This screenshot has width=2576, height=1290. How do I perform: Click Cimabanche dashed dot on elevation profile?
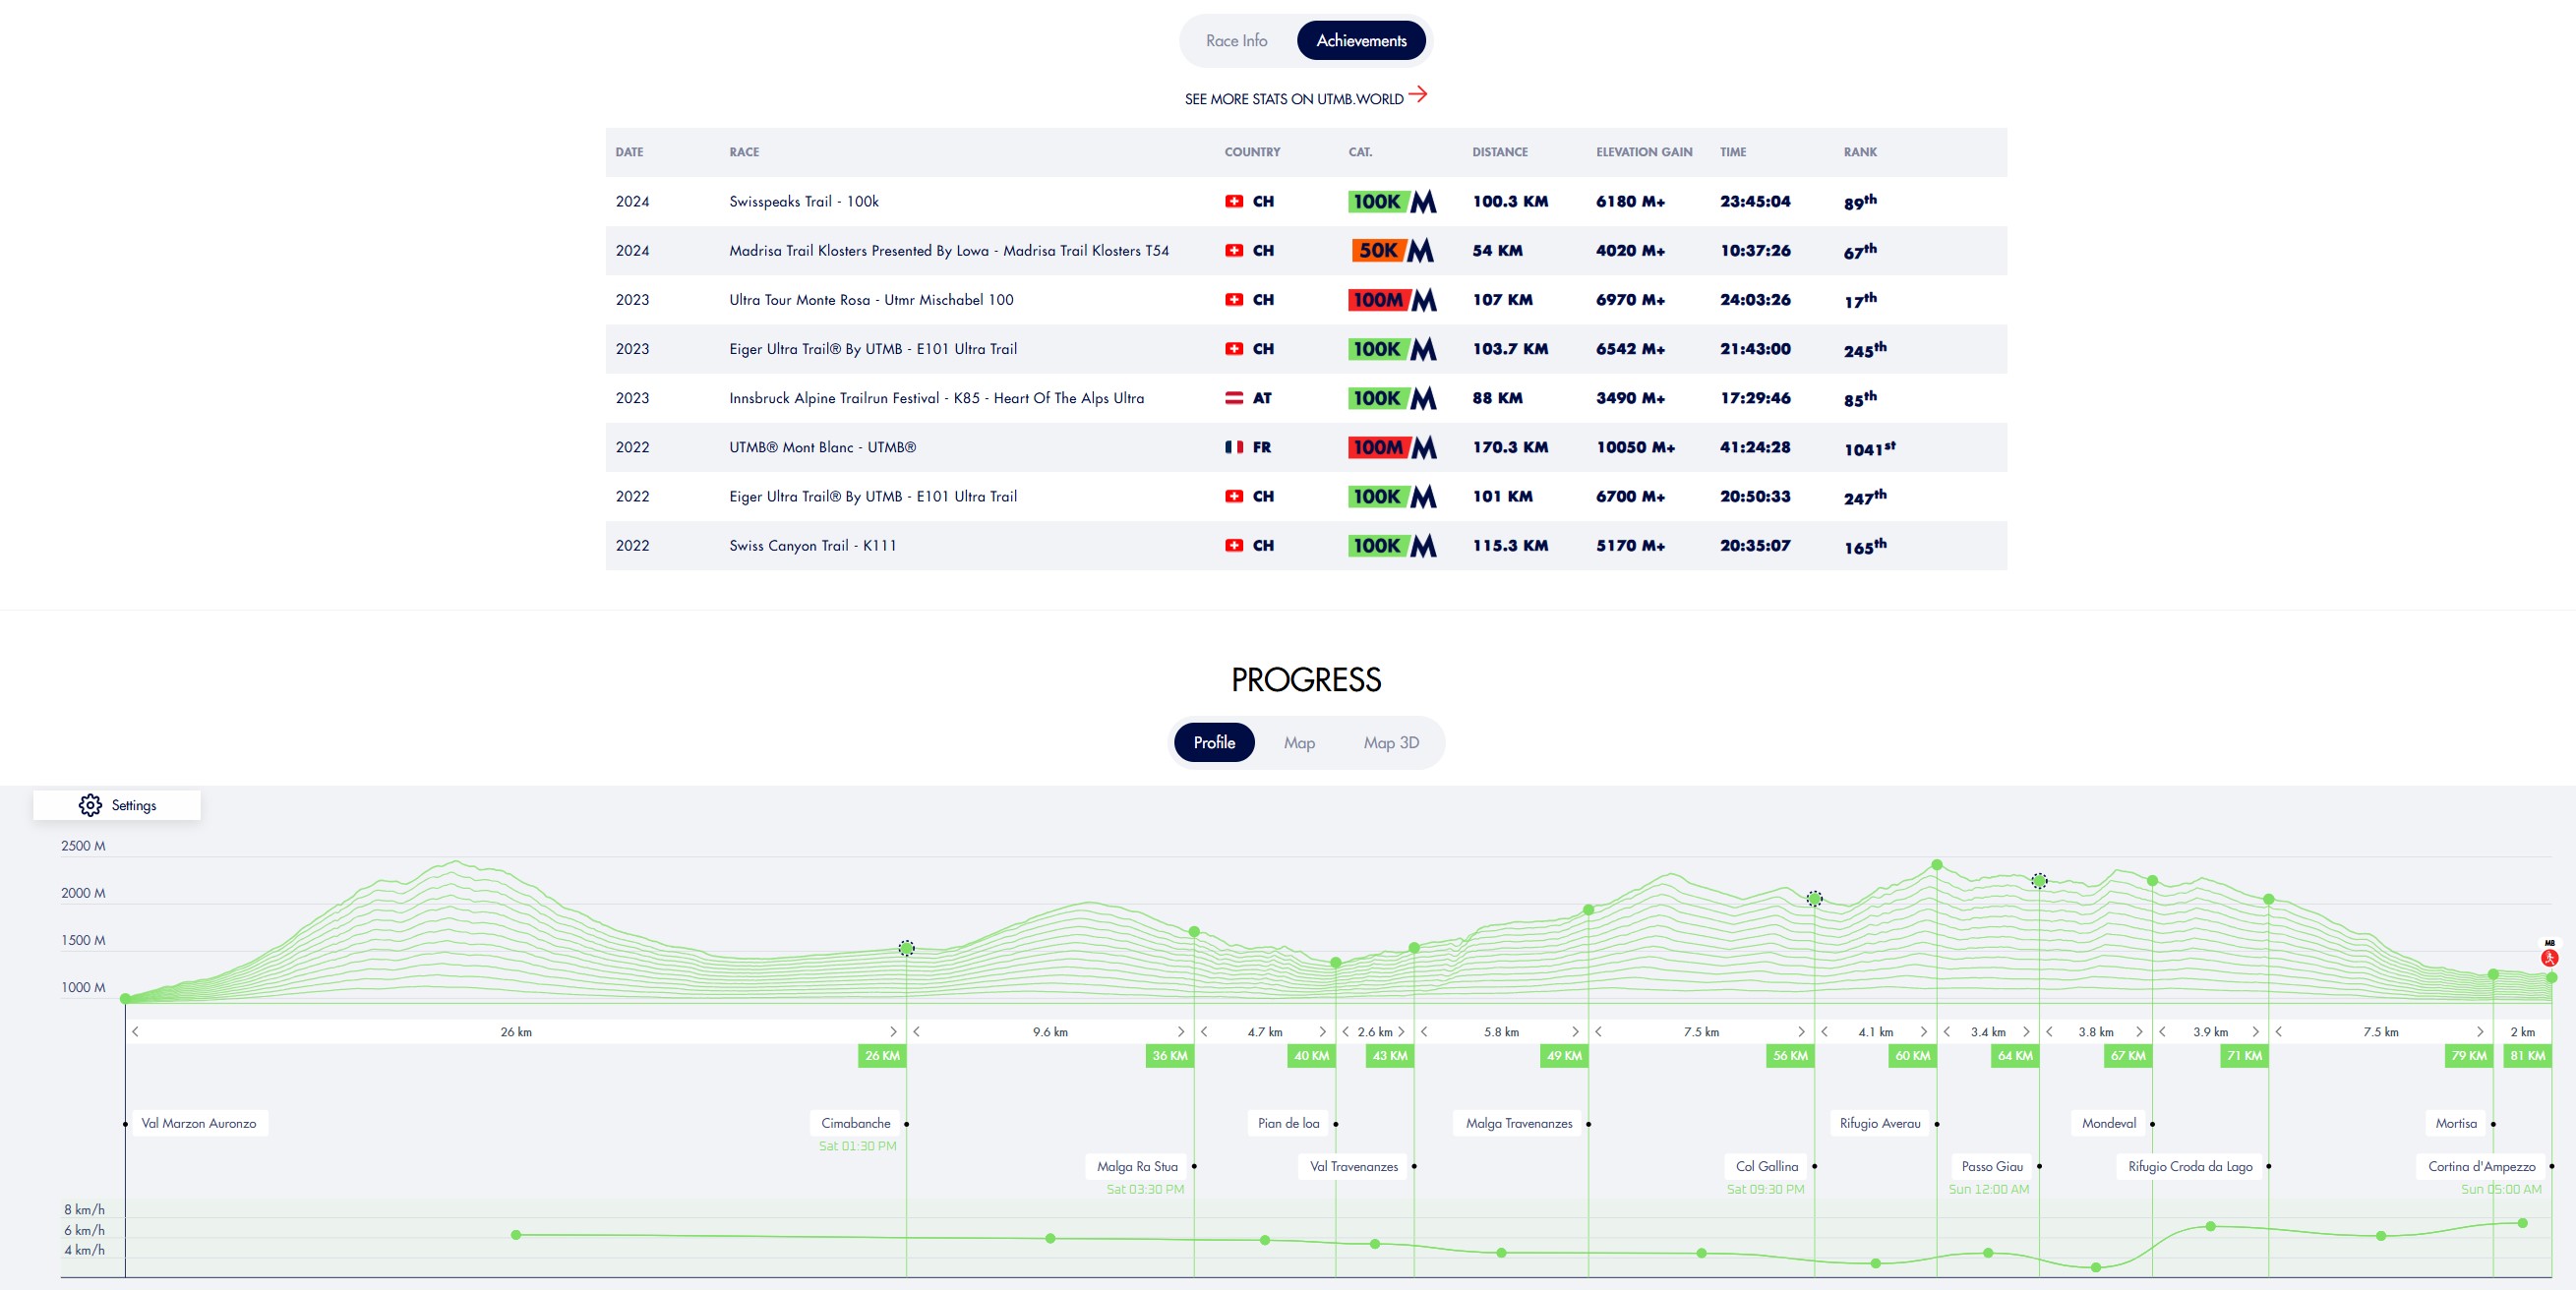point(906,948)
